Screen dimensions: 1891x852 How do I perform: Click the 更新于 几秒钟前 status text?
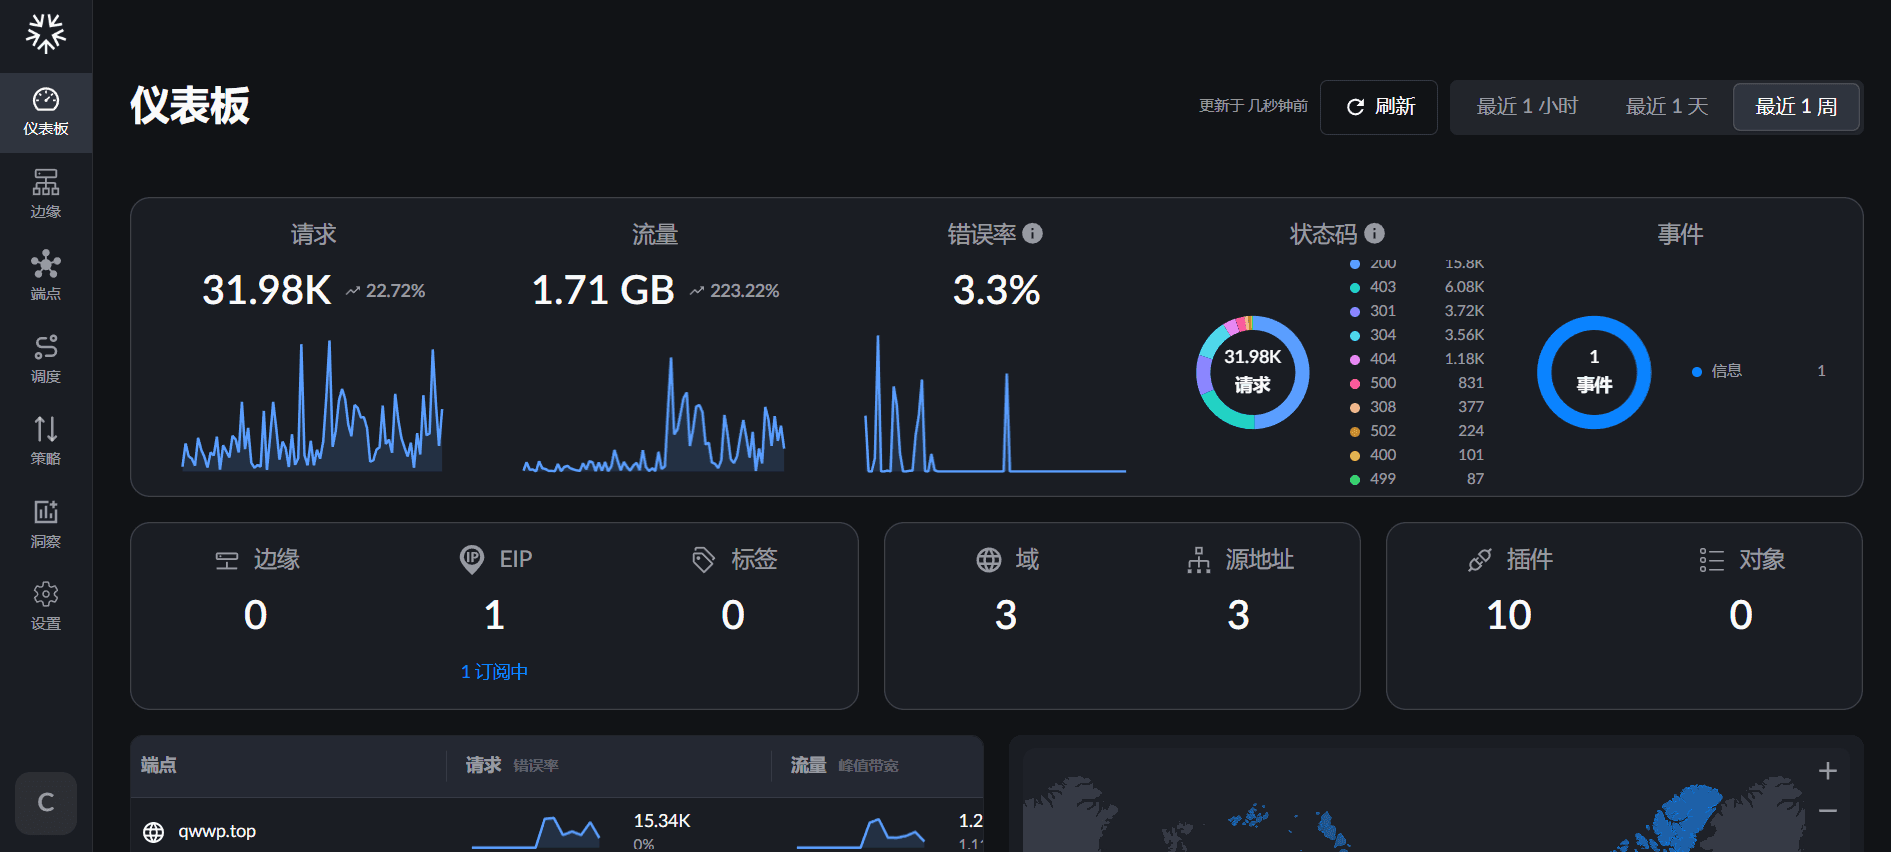click(1253, 106)
